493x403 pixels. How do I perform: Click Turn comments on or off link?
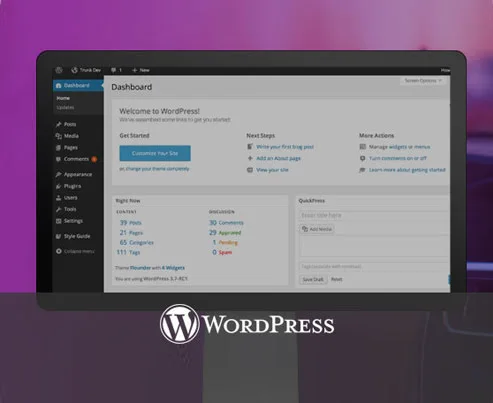pos(397,158)
